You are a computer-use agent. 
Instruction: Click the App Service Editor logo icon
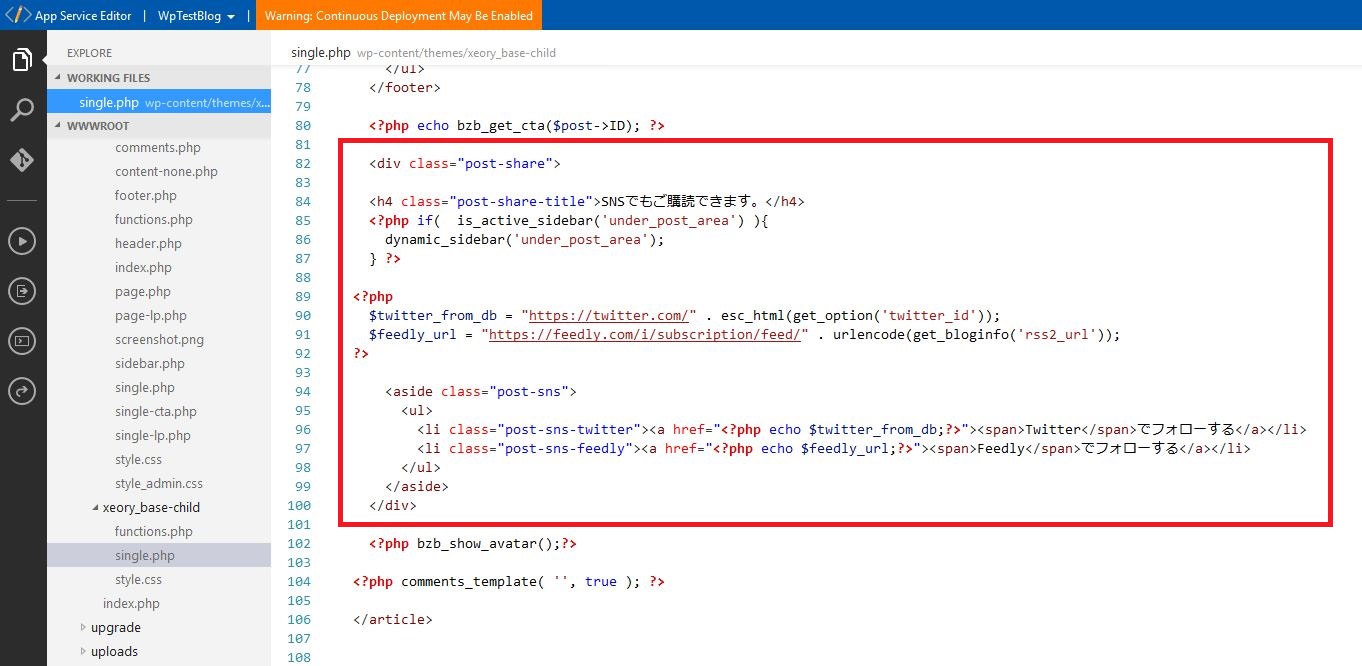coord(17,16)
